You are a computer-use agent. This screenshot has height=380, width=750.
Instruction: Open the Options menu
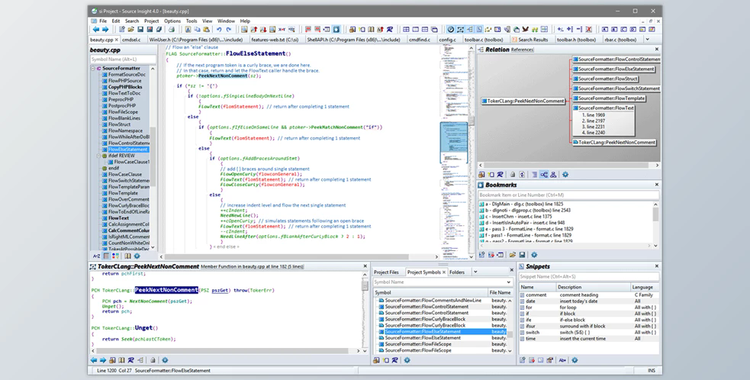[x=172, y=21]
